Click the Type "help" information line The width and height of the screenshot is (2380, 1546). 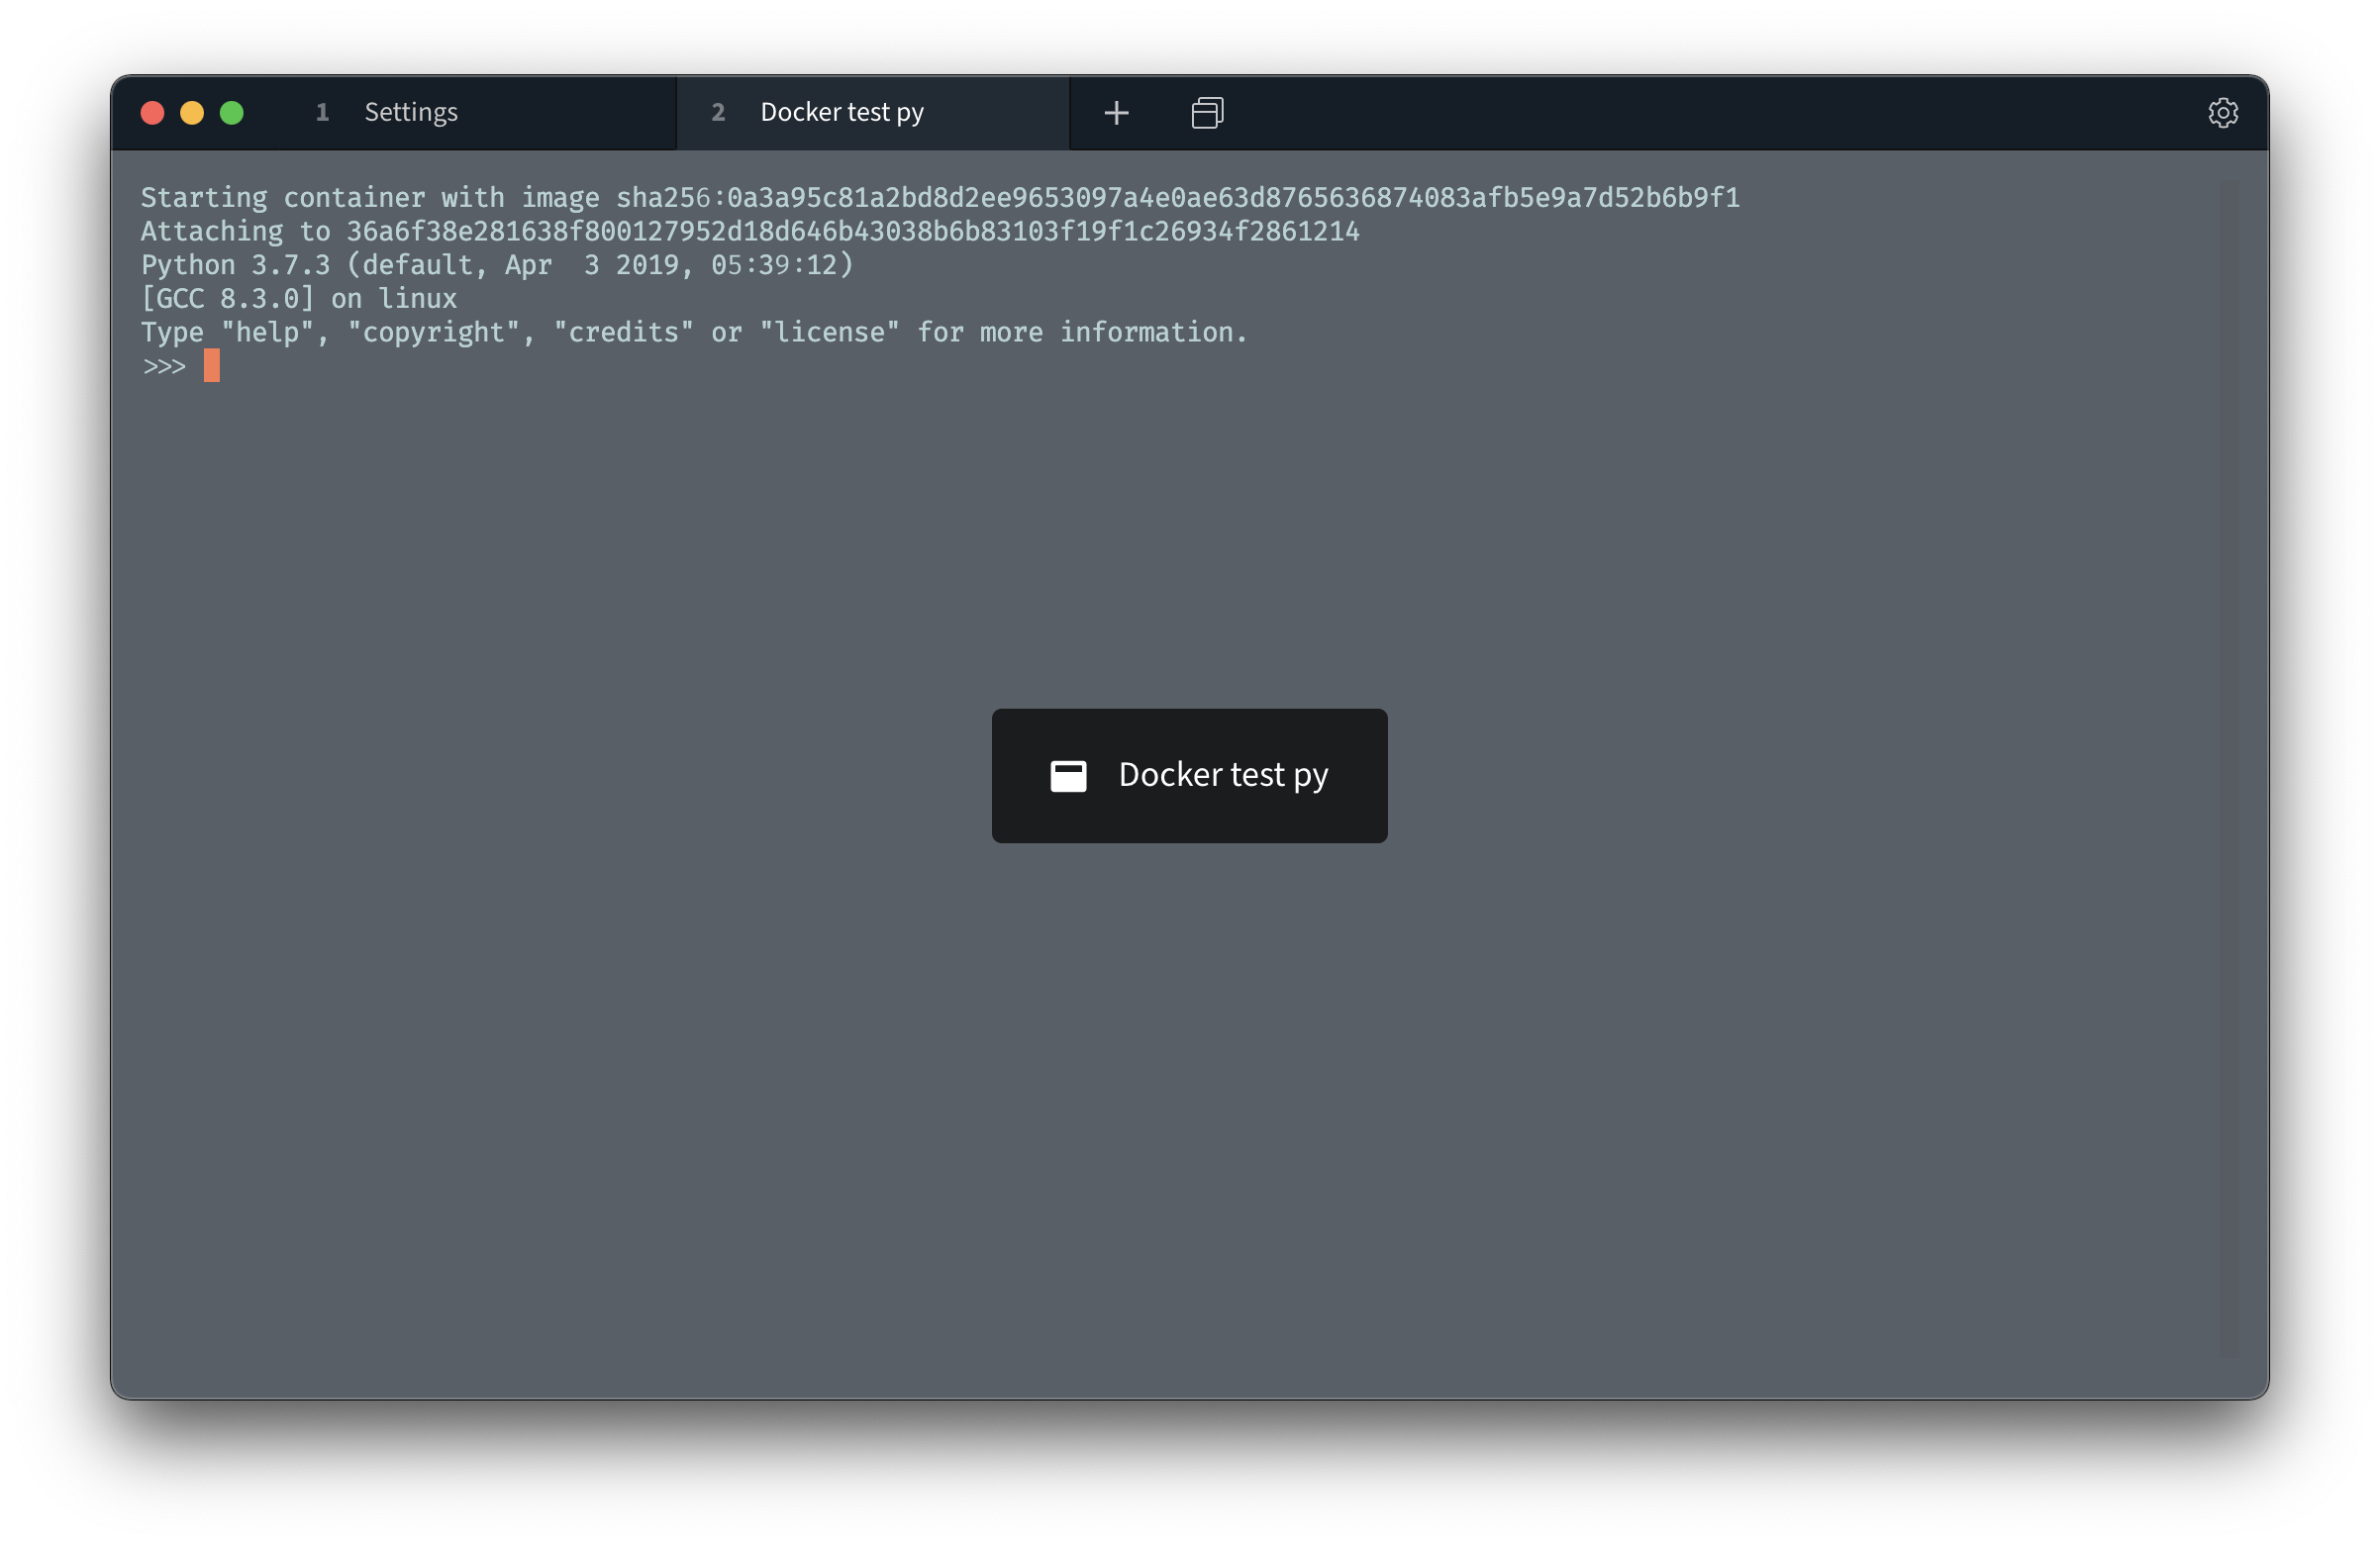[x=694, y=333]
